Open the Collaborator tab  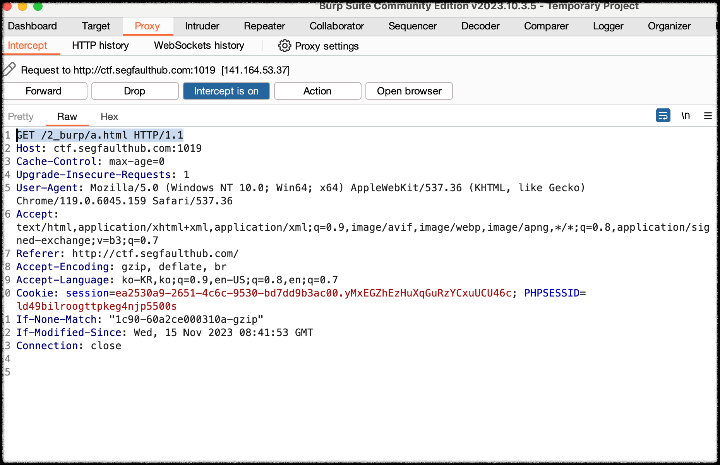click(x=337, y=26)
